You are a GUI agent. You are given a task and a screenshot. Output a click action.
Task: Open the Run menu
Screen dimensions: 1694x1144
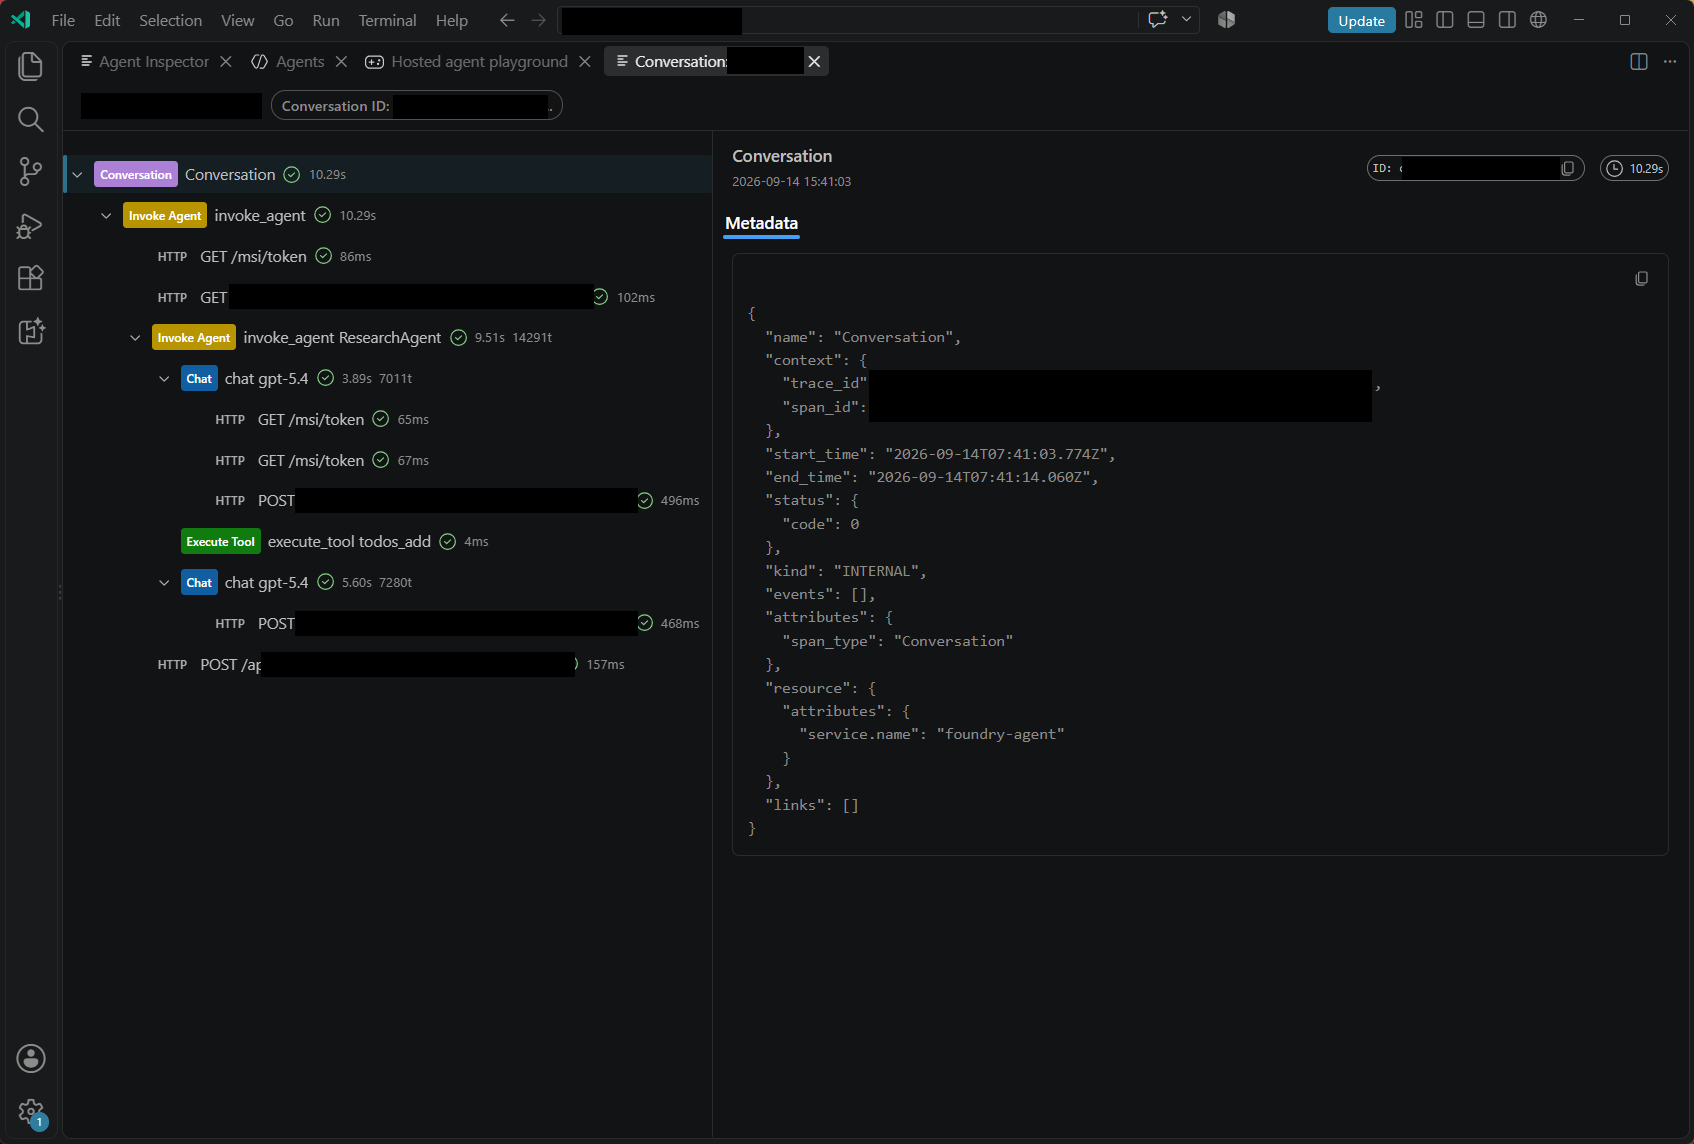326,20
